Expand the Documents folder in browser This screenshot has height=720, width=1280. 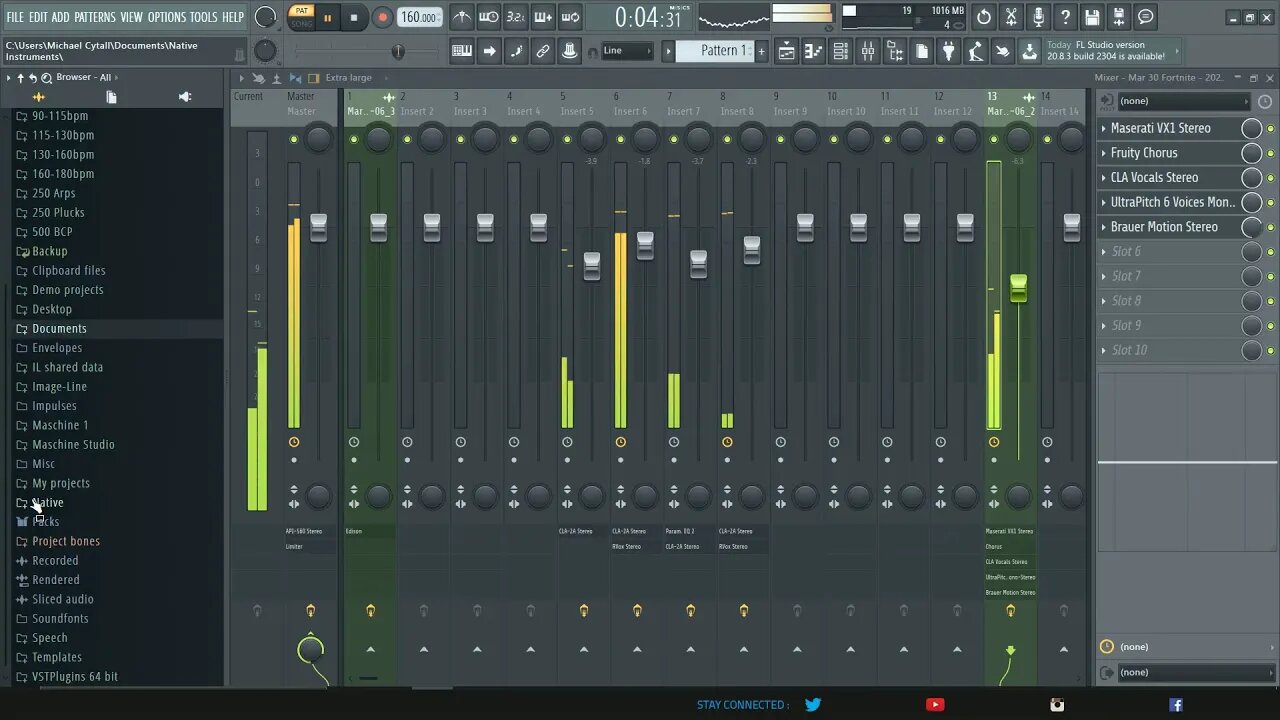click(59, 328)
